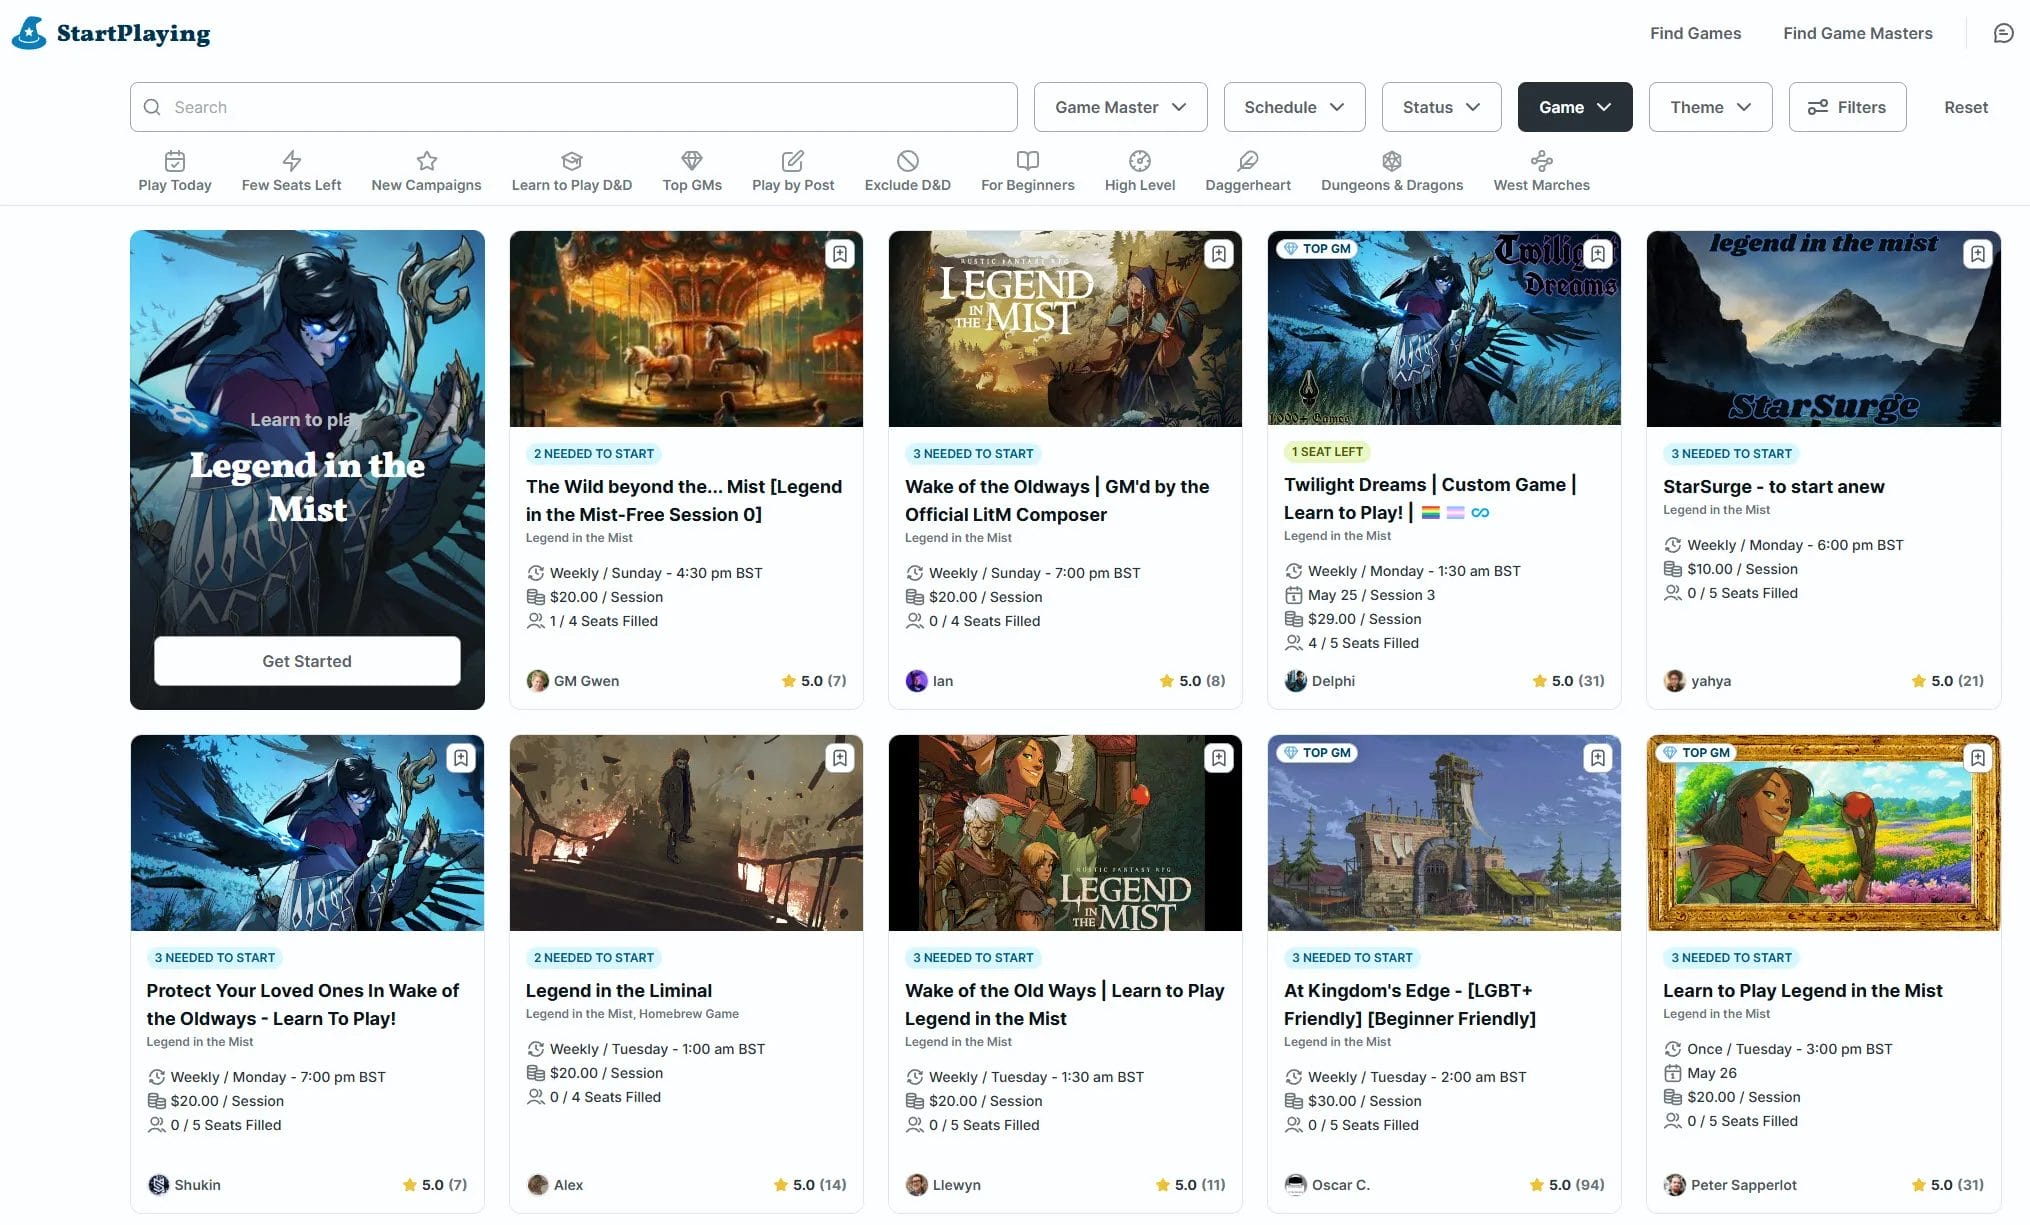View Shukin's avatar profile

click(159, 1185)
